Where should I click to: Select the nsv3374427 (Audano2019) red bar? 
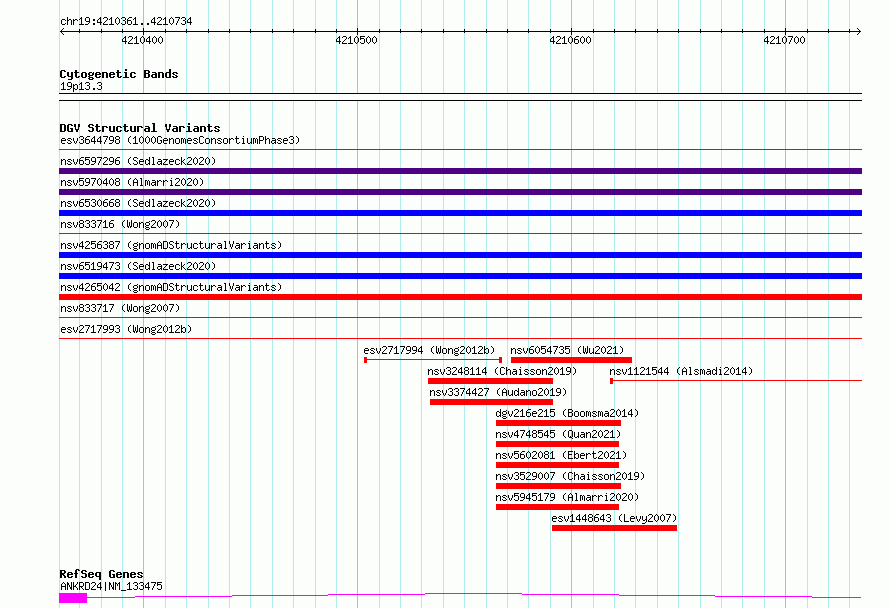[492, 402]
